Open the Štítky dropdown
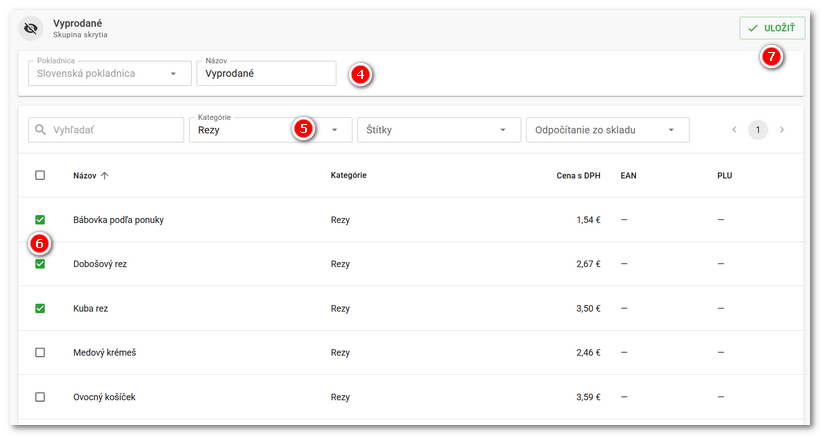 pos(439,130)
